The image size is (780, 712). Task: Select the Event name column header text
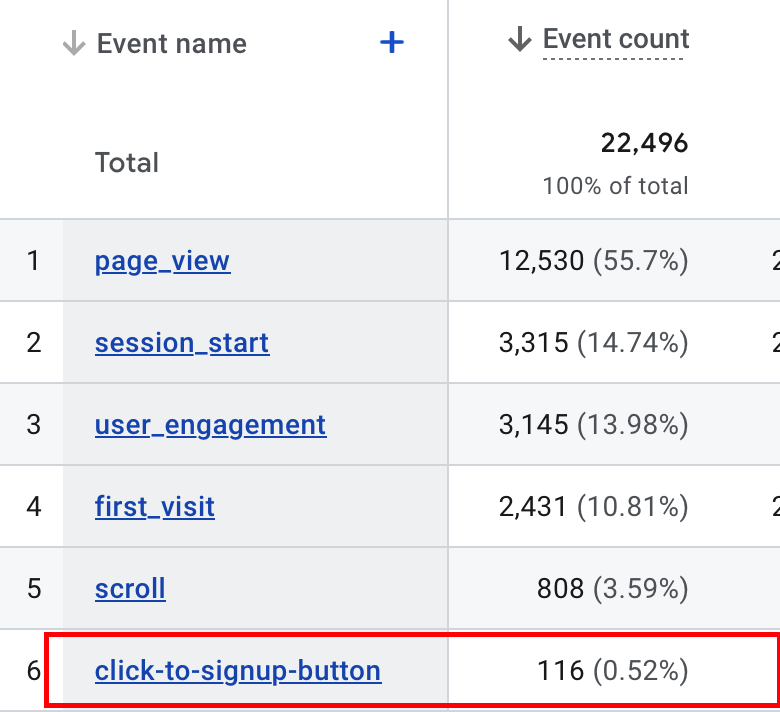tap(171, 44)
